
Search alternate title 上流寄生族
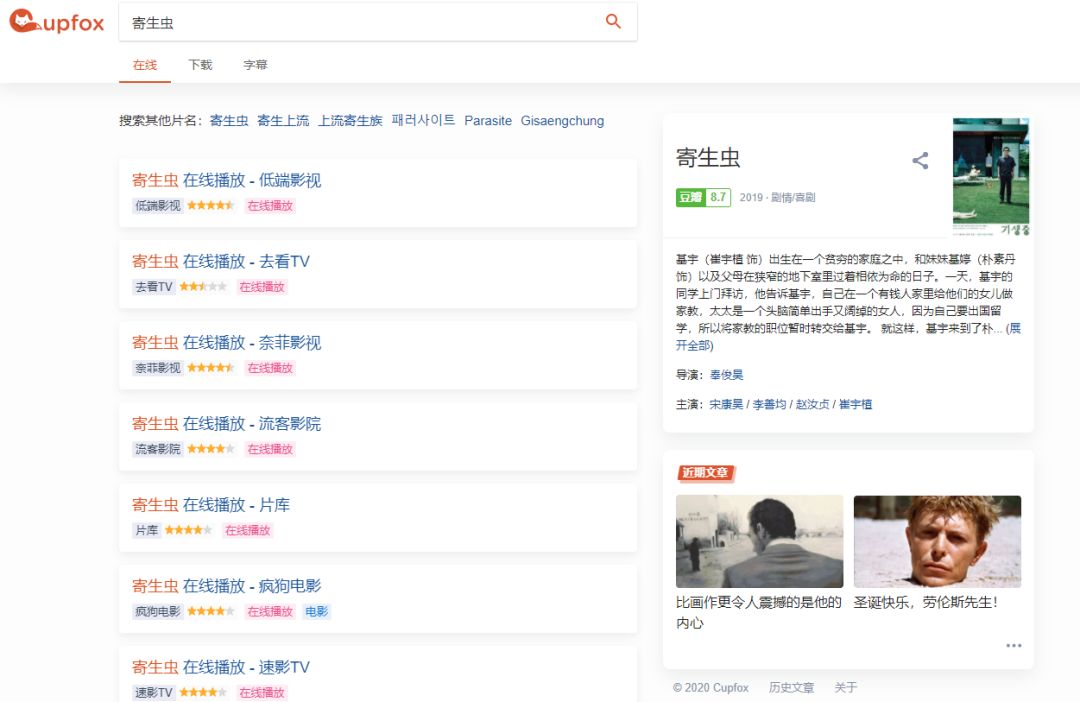[350, 121]
